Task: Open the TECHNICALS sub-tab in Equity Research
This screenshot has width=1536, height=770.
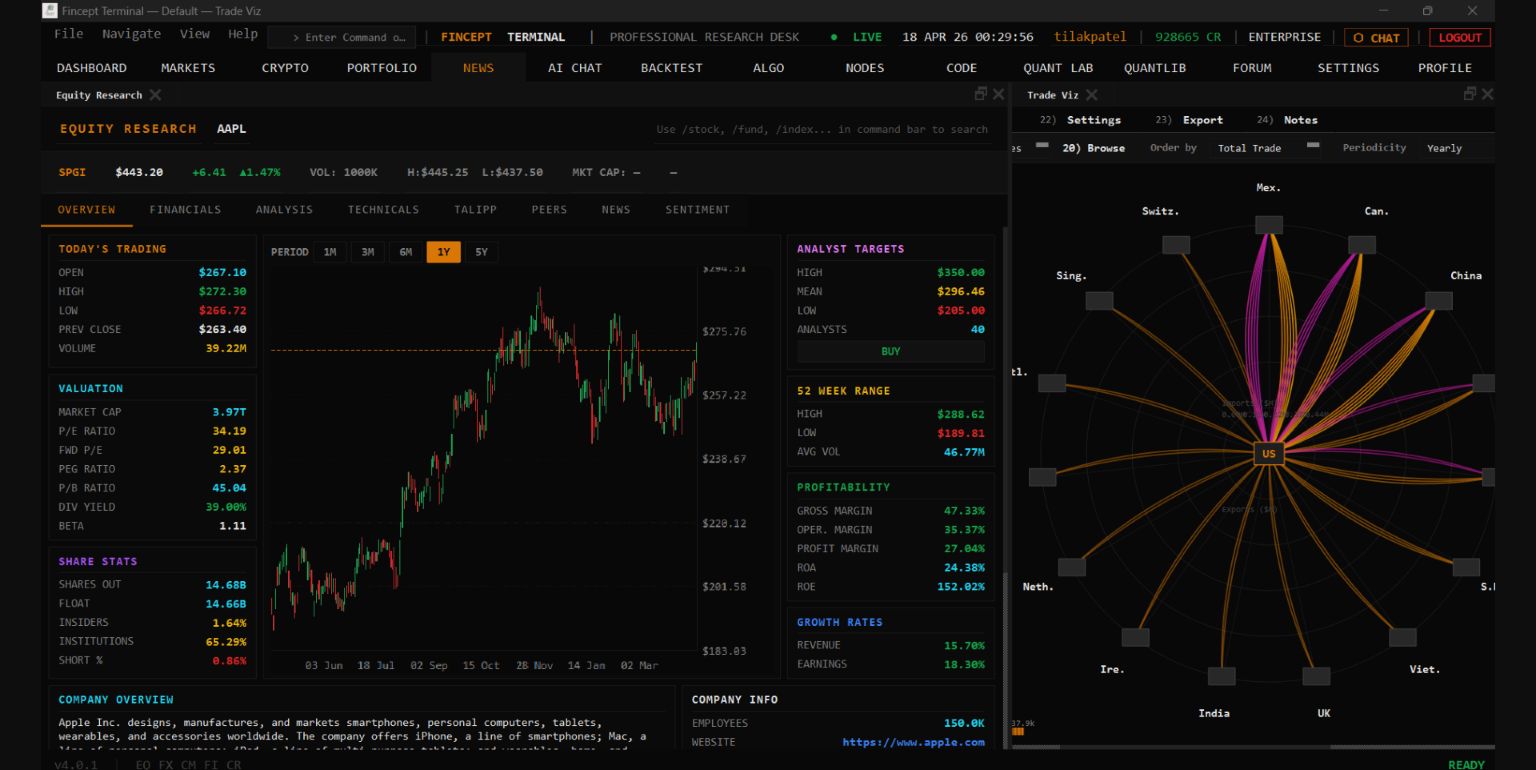Action: coord(384,210)
